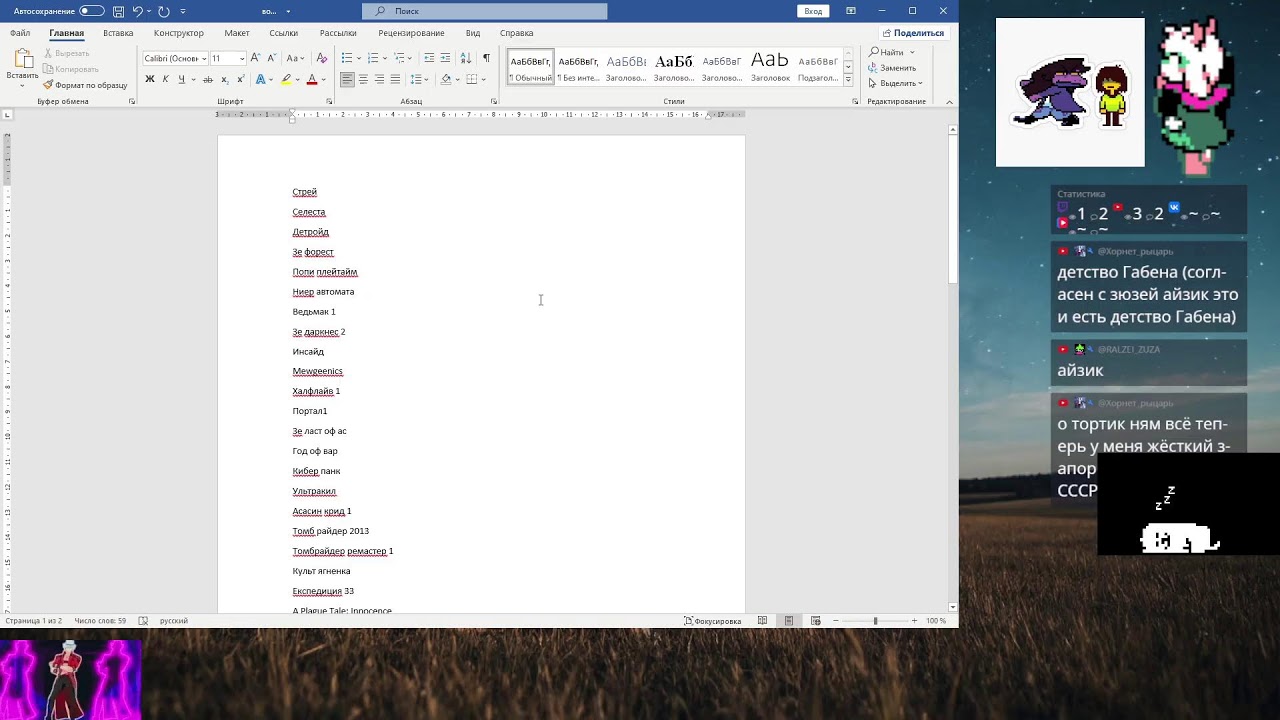Click the Фокусировка focus mode button
This screenshot has width=1280, height=720.
tap(713, 621)
